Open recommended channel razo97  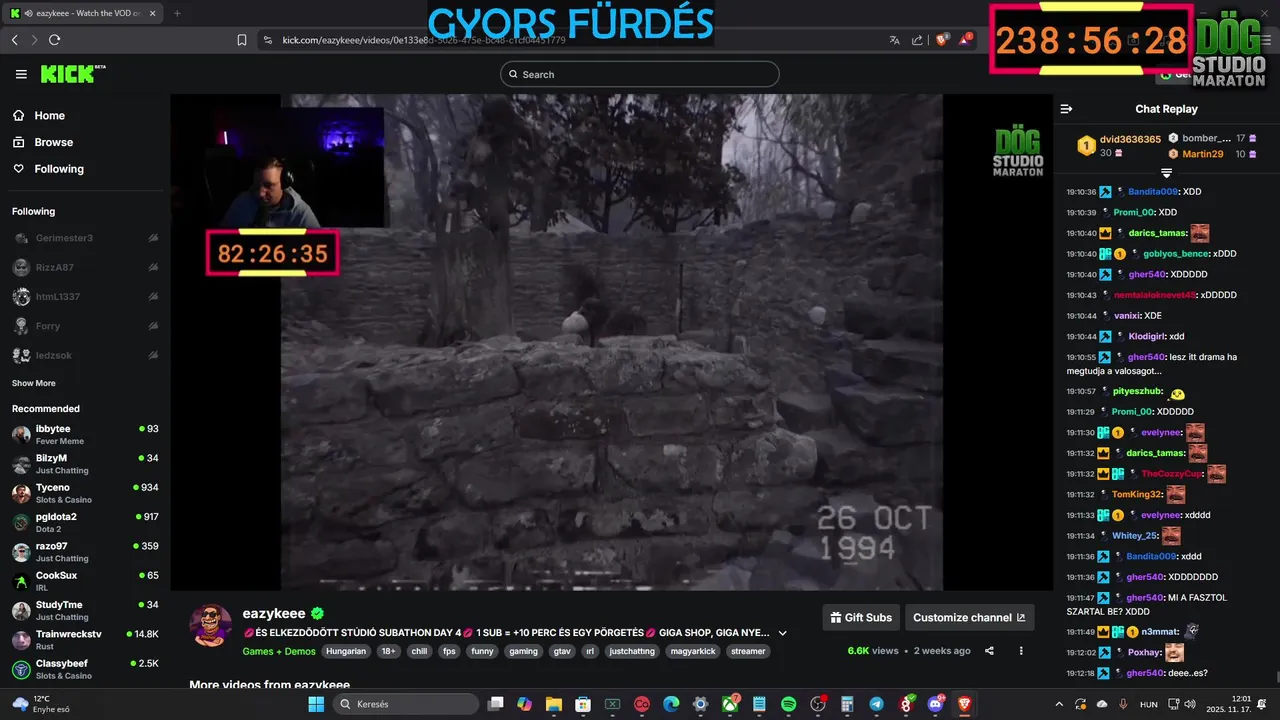click(85, 552)
